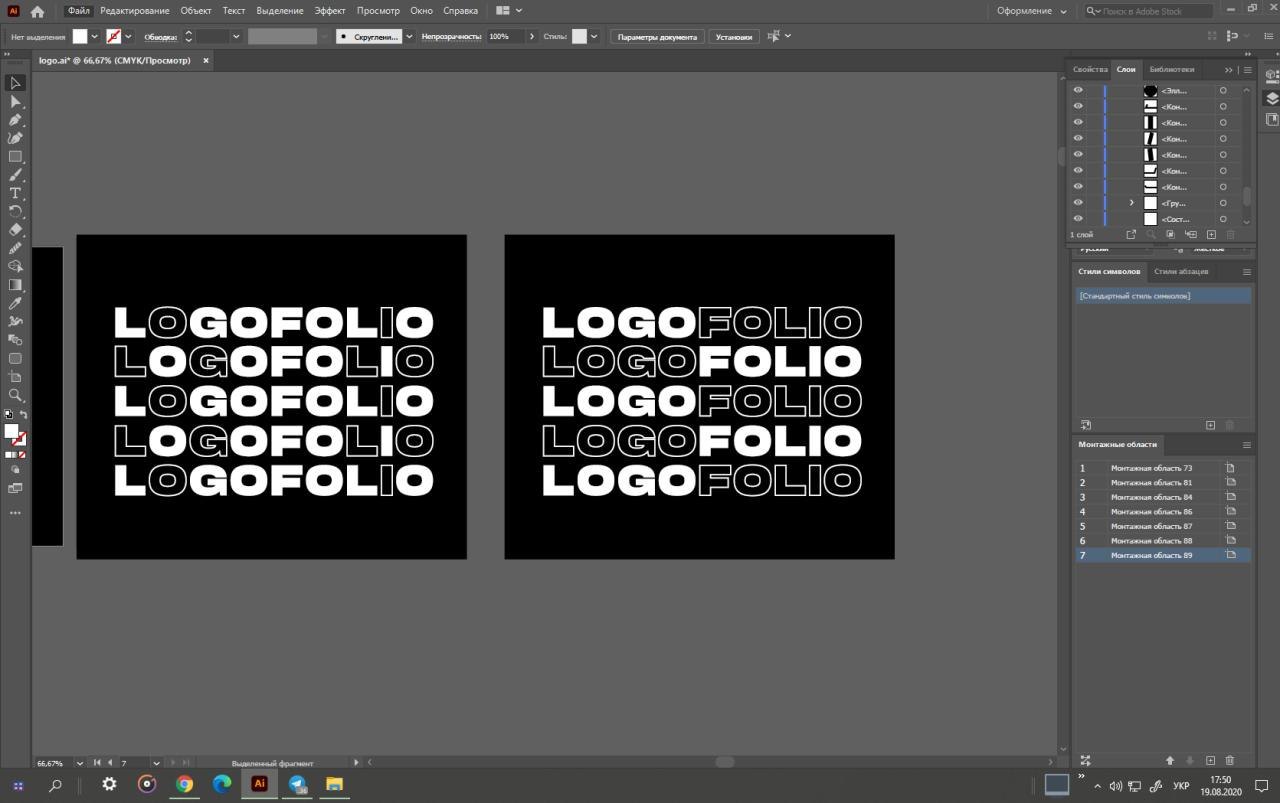This screenshot has height=803, width=1280.
Task: Open brush definition Скруглени... dropdown
Action: pyautogui.click(x=409, y=36)
